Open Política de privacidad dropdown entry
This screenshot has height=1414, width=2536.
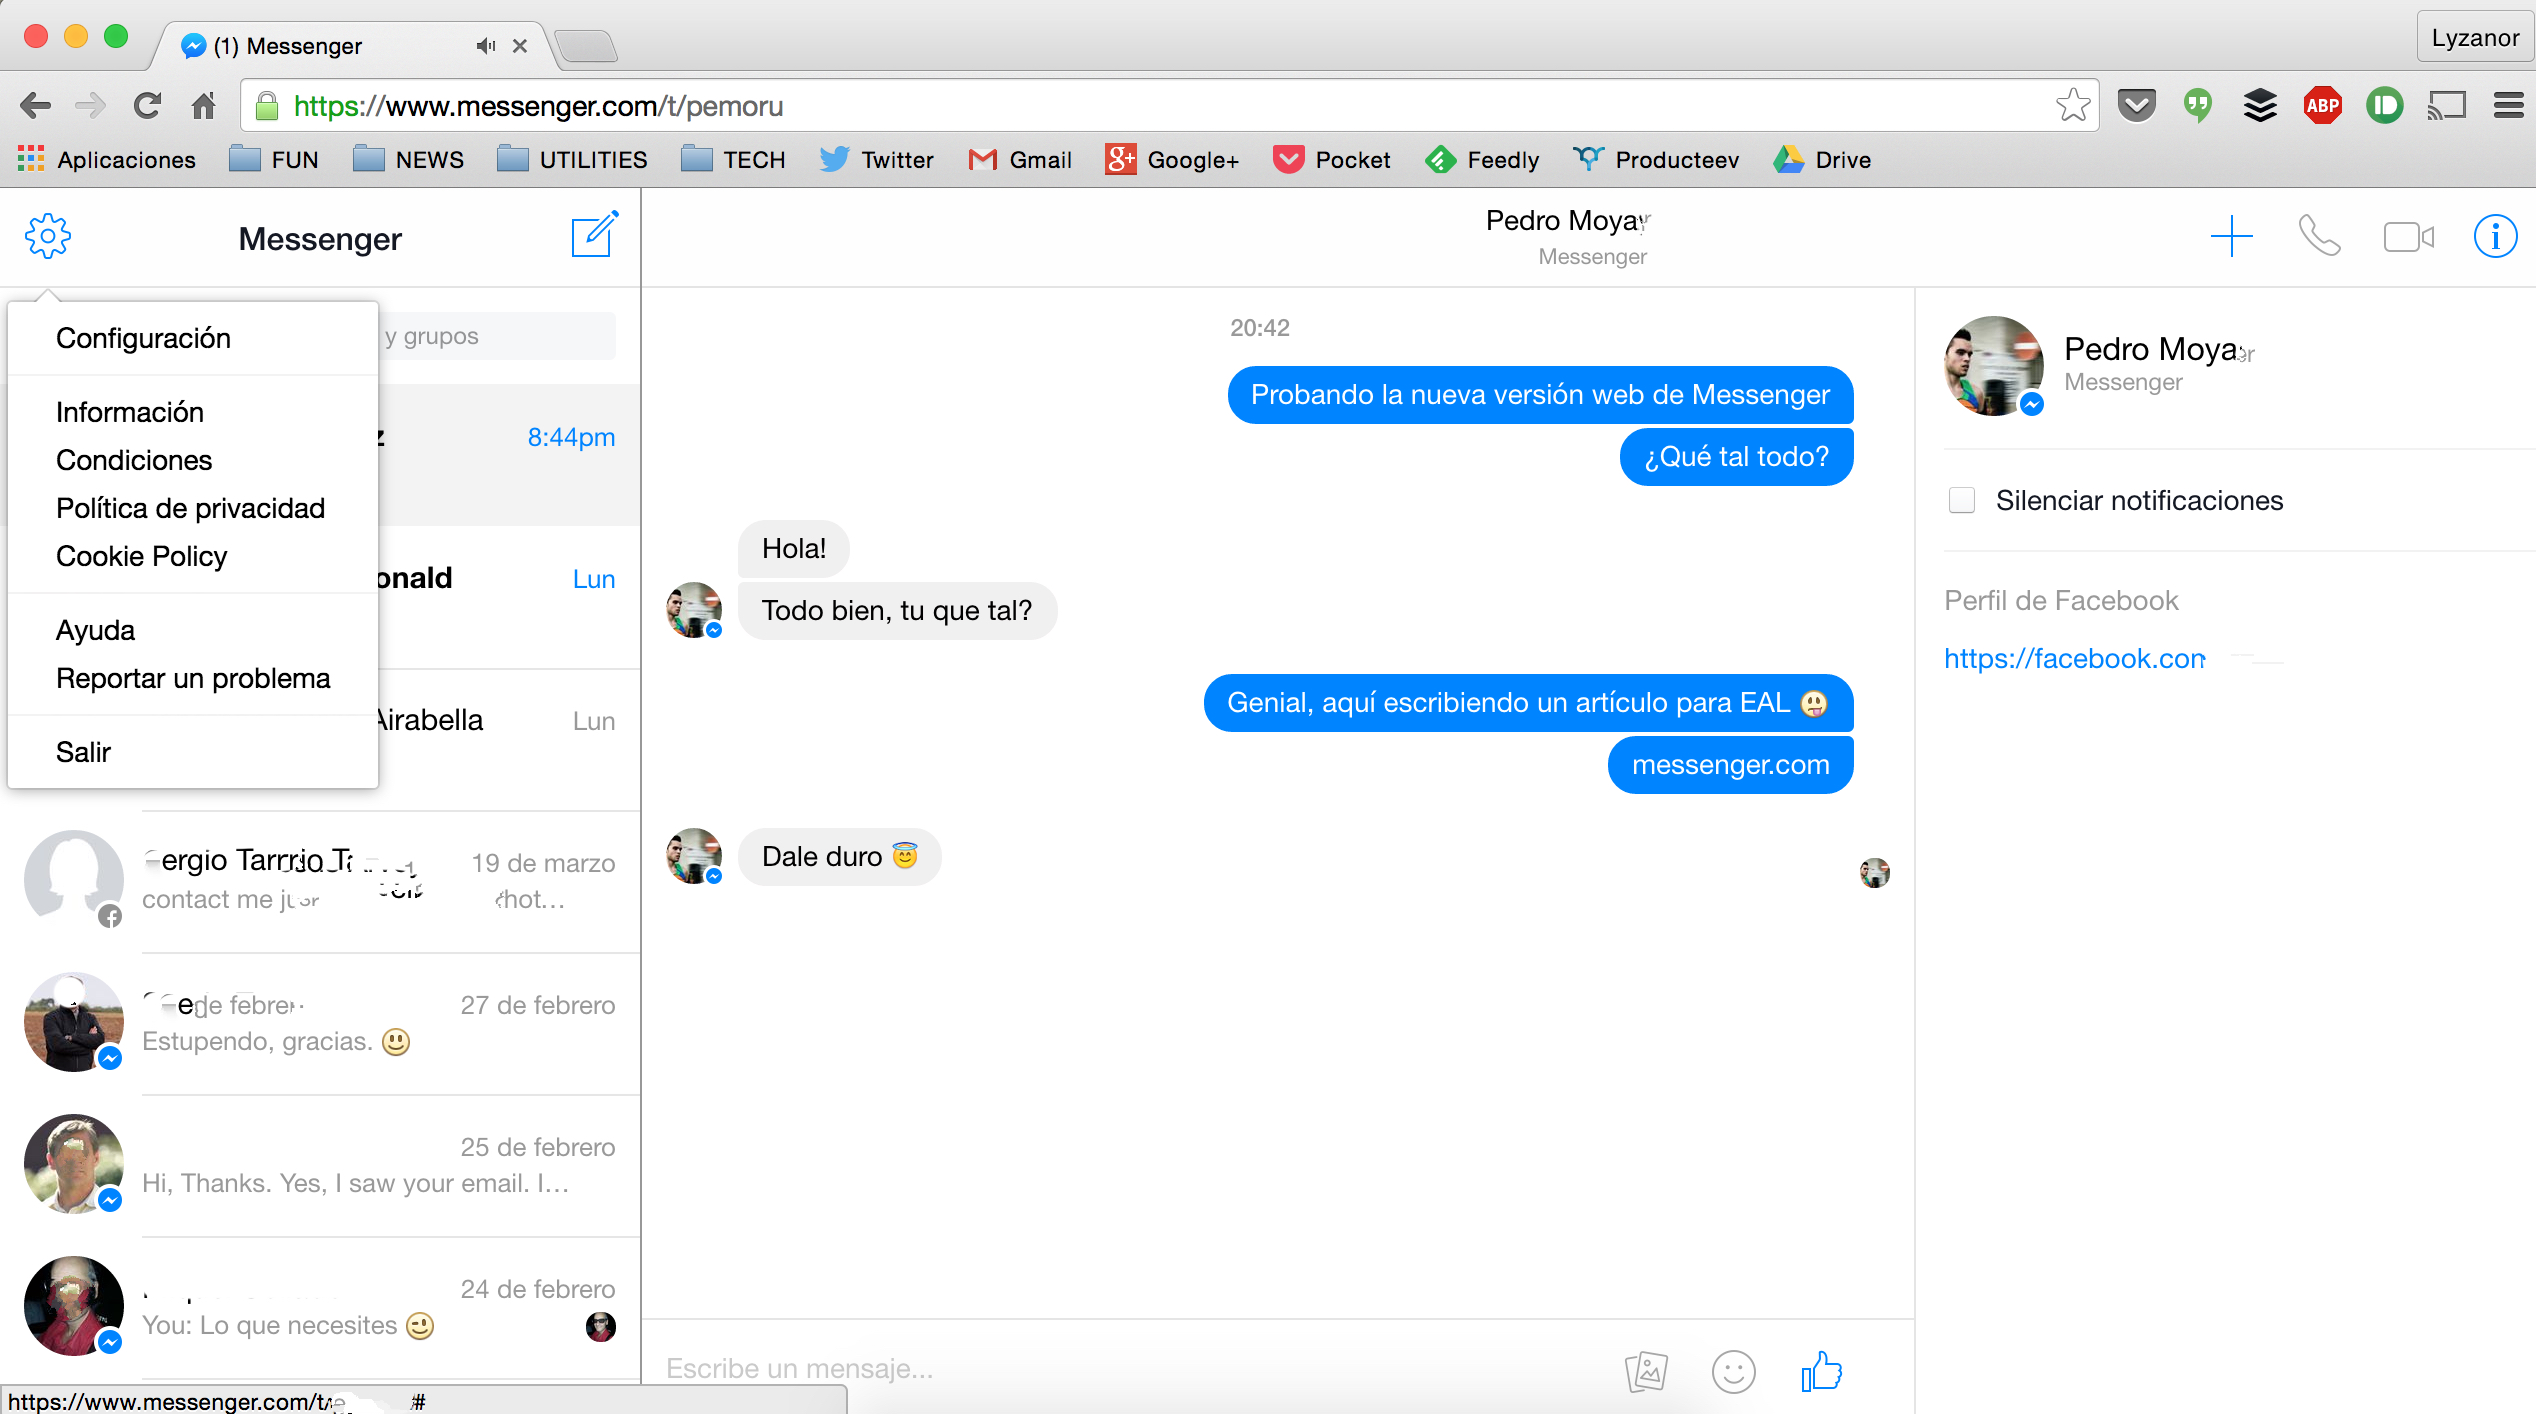[x=190, y=507]
